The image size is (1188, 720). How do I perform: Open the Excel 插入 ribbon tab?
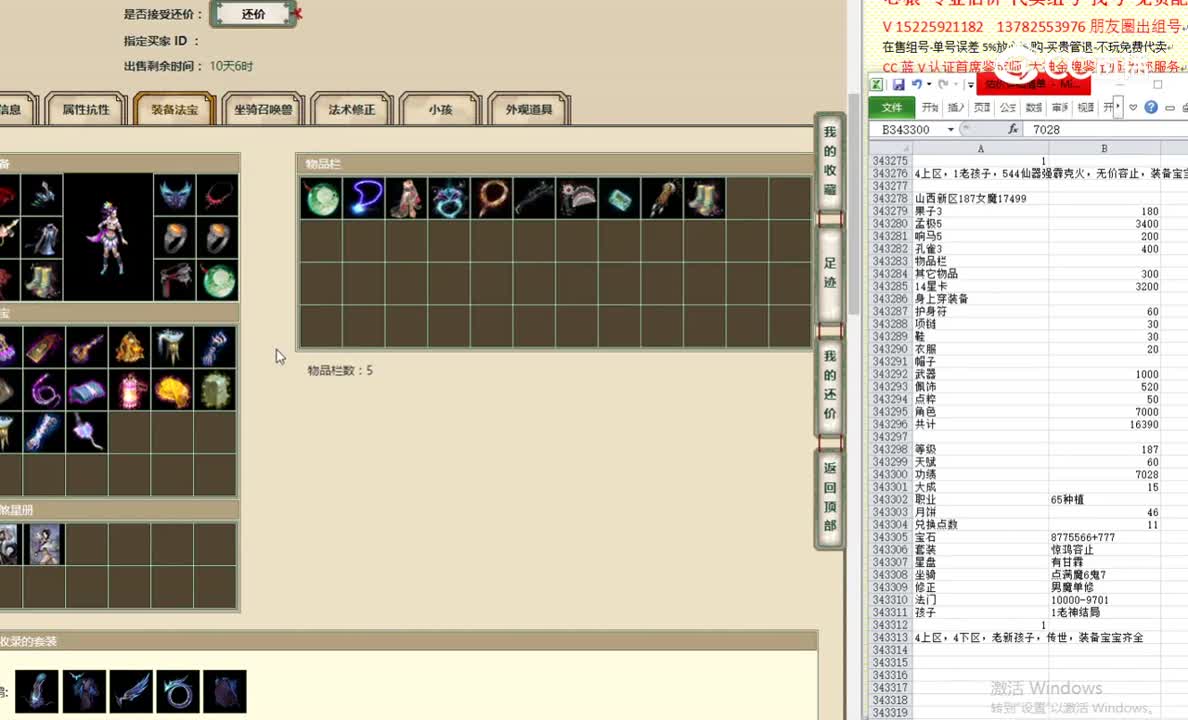956,108
